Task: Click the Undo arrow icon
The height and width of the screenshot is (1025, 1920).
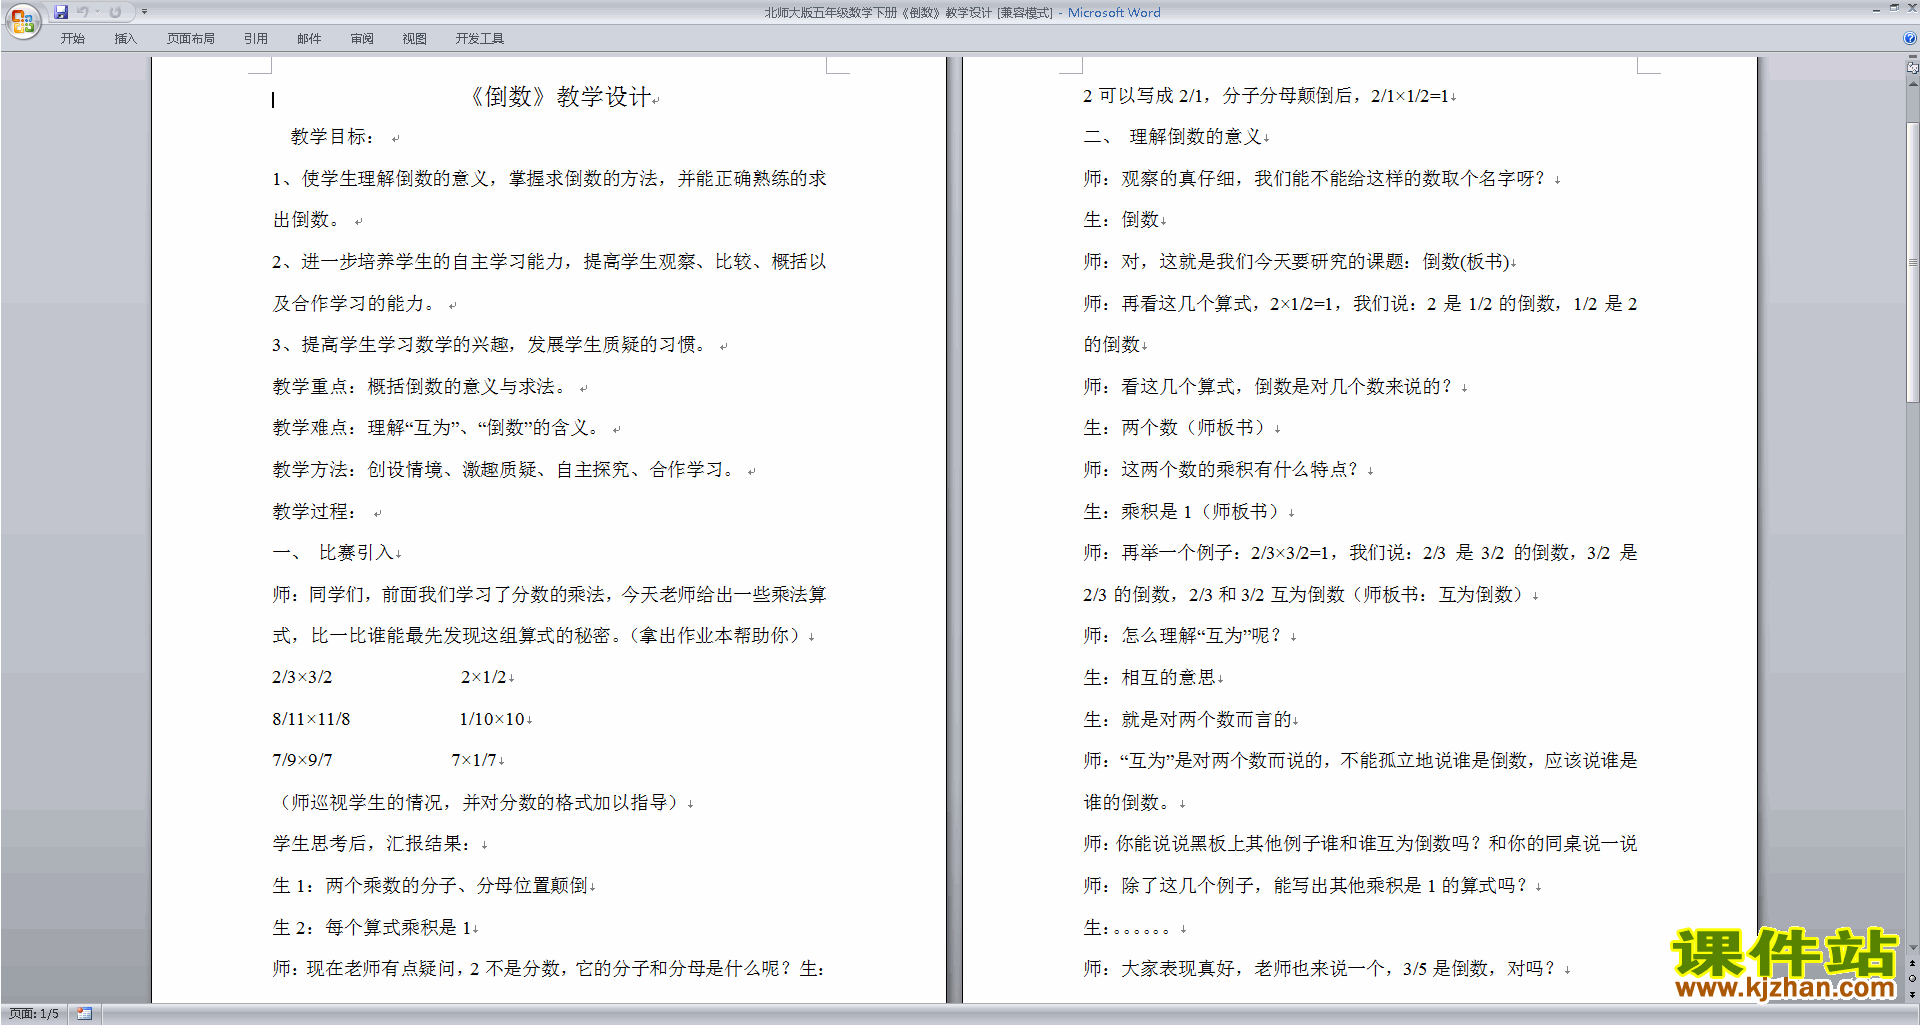Action: tap(83, 12)
